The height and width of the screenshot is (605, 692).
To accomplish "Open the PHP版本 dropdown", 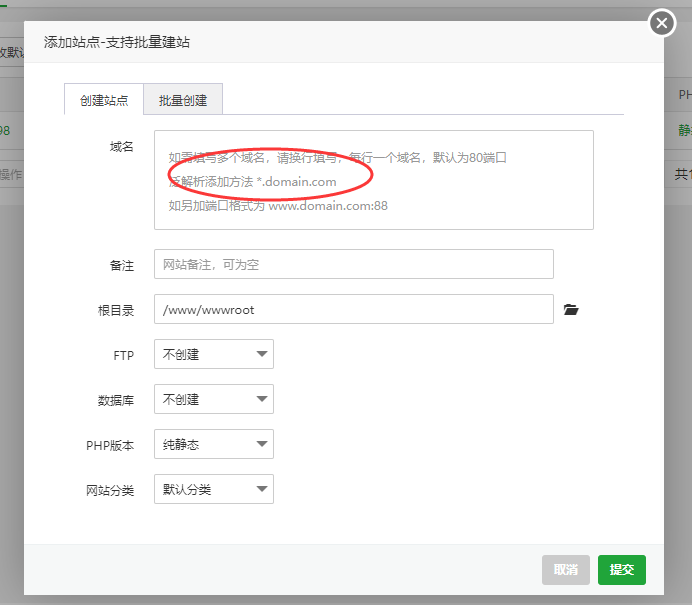I will (x=214, y=444).
